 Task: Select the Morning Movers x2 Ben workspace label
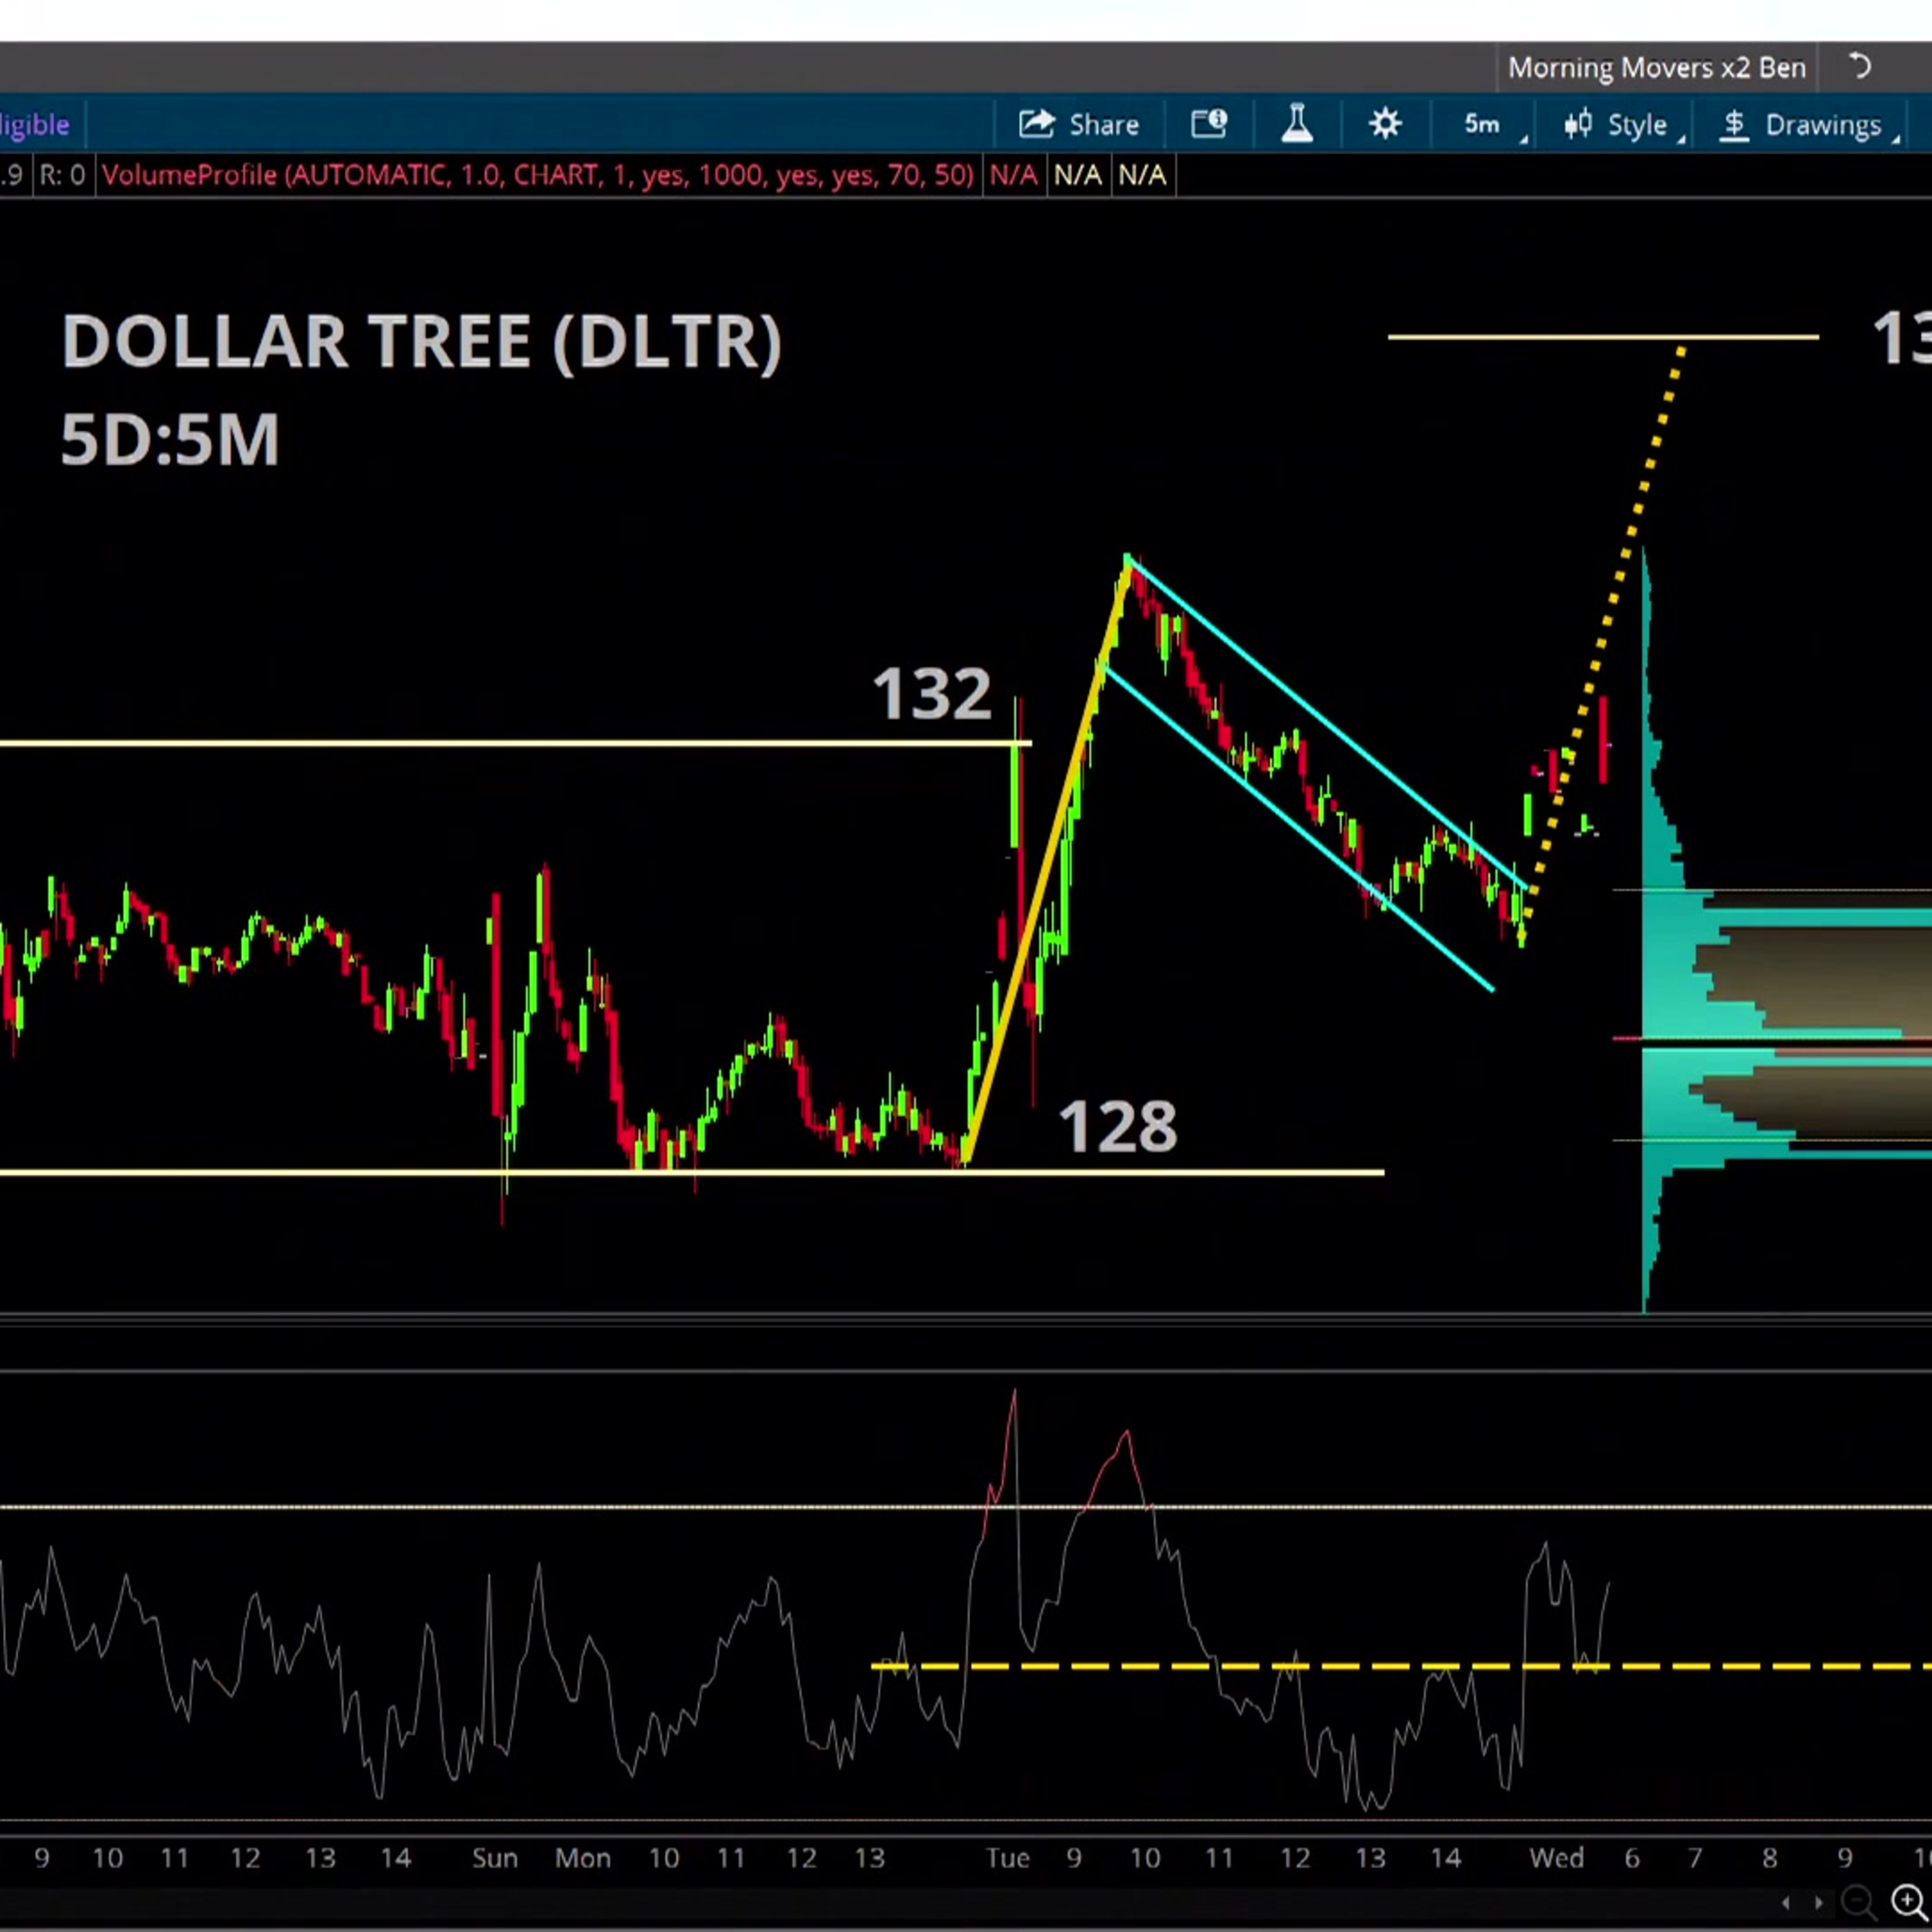[x=1656, y=68]
